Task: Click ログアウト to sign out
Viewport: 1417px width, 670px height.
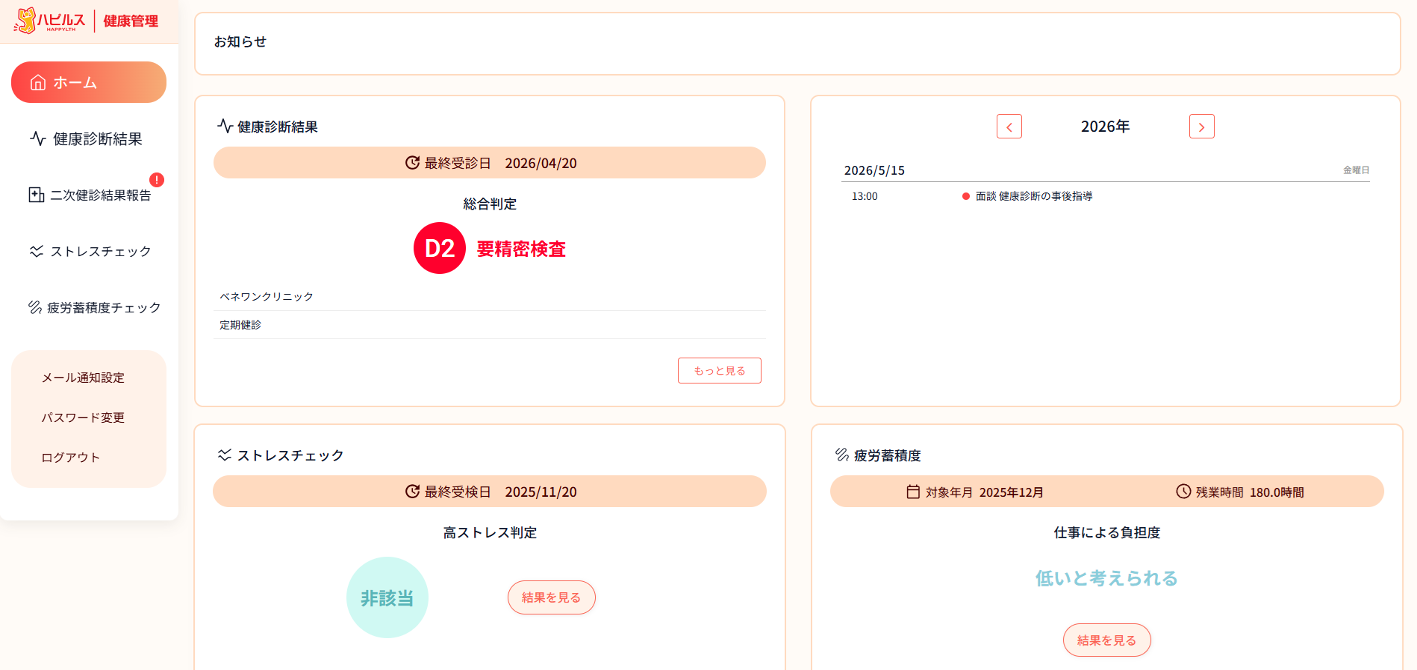Action: tap(71, 457)
